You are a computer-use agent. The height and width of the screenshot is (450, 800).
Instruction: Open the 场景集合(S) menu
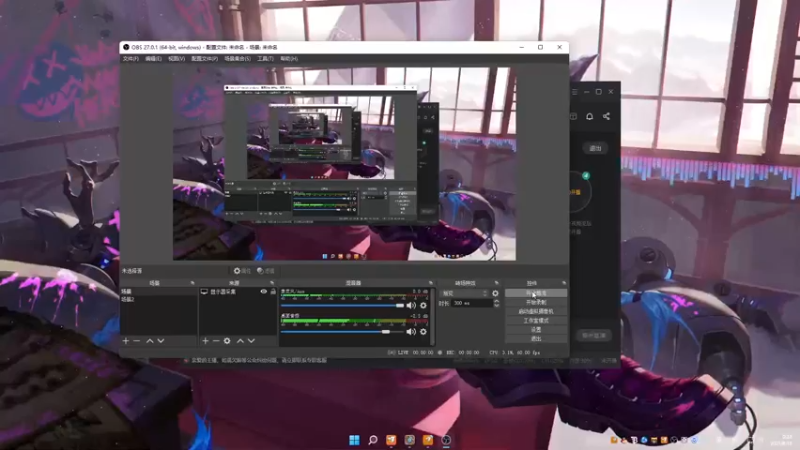point(237,59)
